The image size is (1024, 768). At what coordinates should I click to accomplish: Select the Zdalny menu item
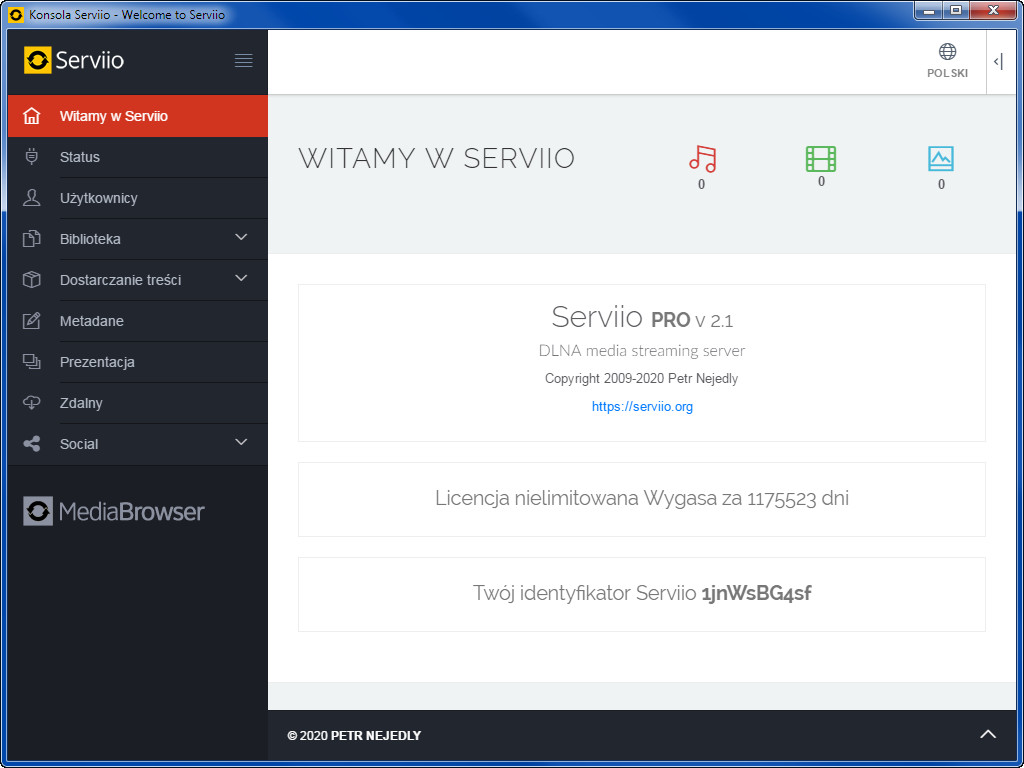pyautogui.click(x=138, y=403)
